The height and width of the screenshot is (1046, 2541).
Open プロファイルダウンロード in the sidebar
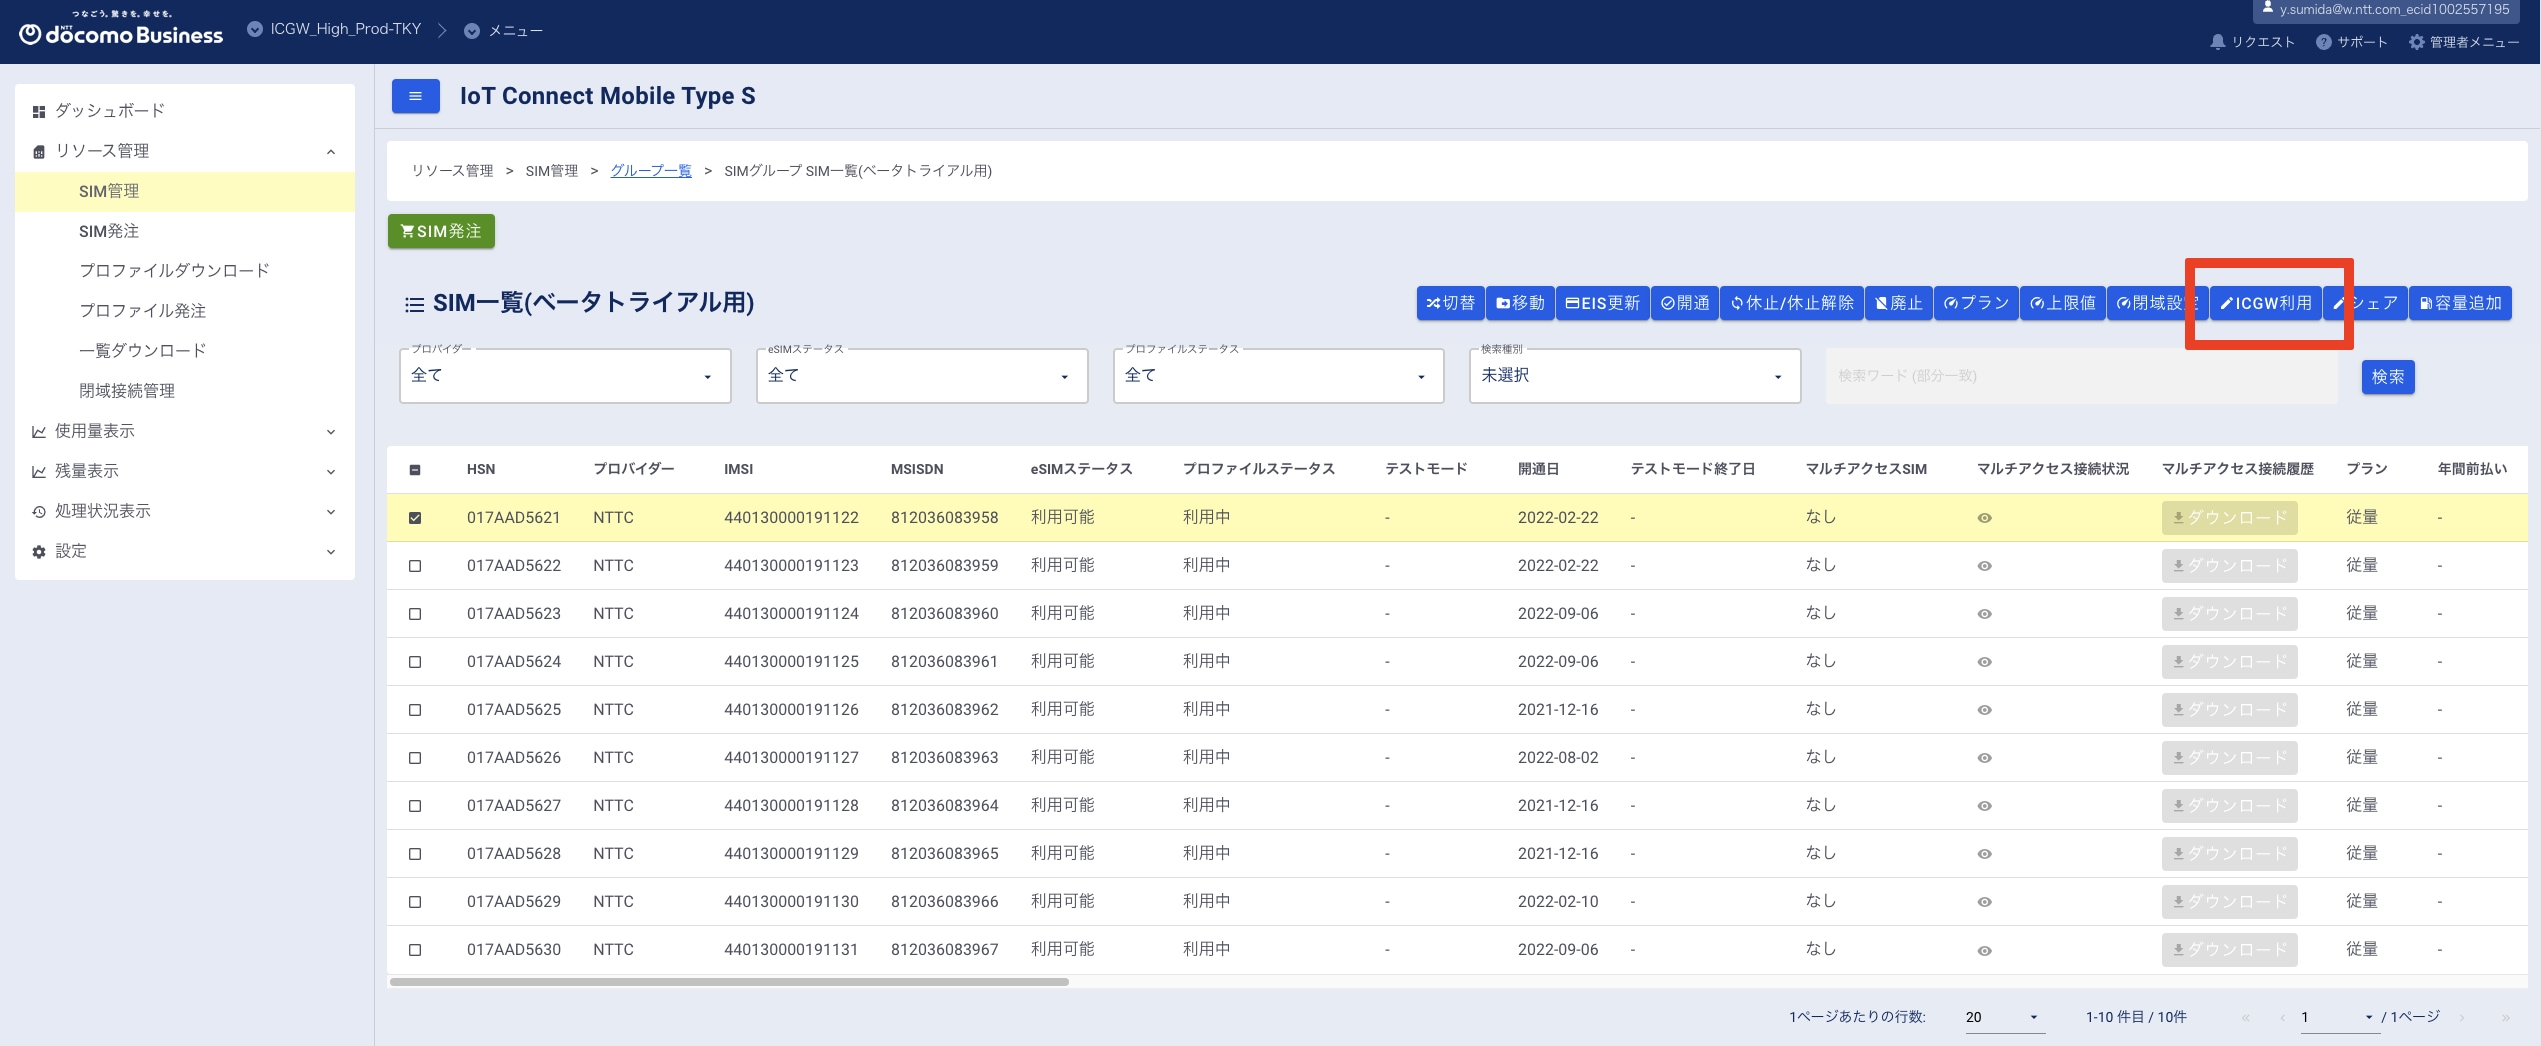[185, 271]
